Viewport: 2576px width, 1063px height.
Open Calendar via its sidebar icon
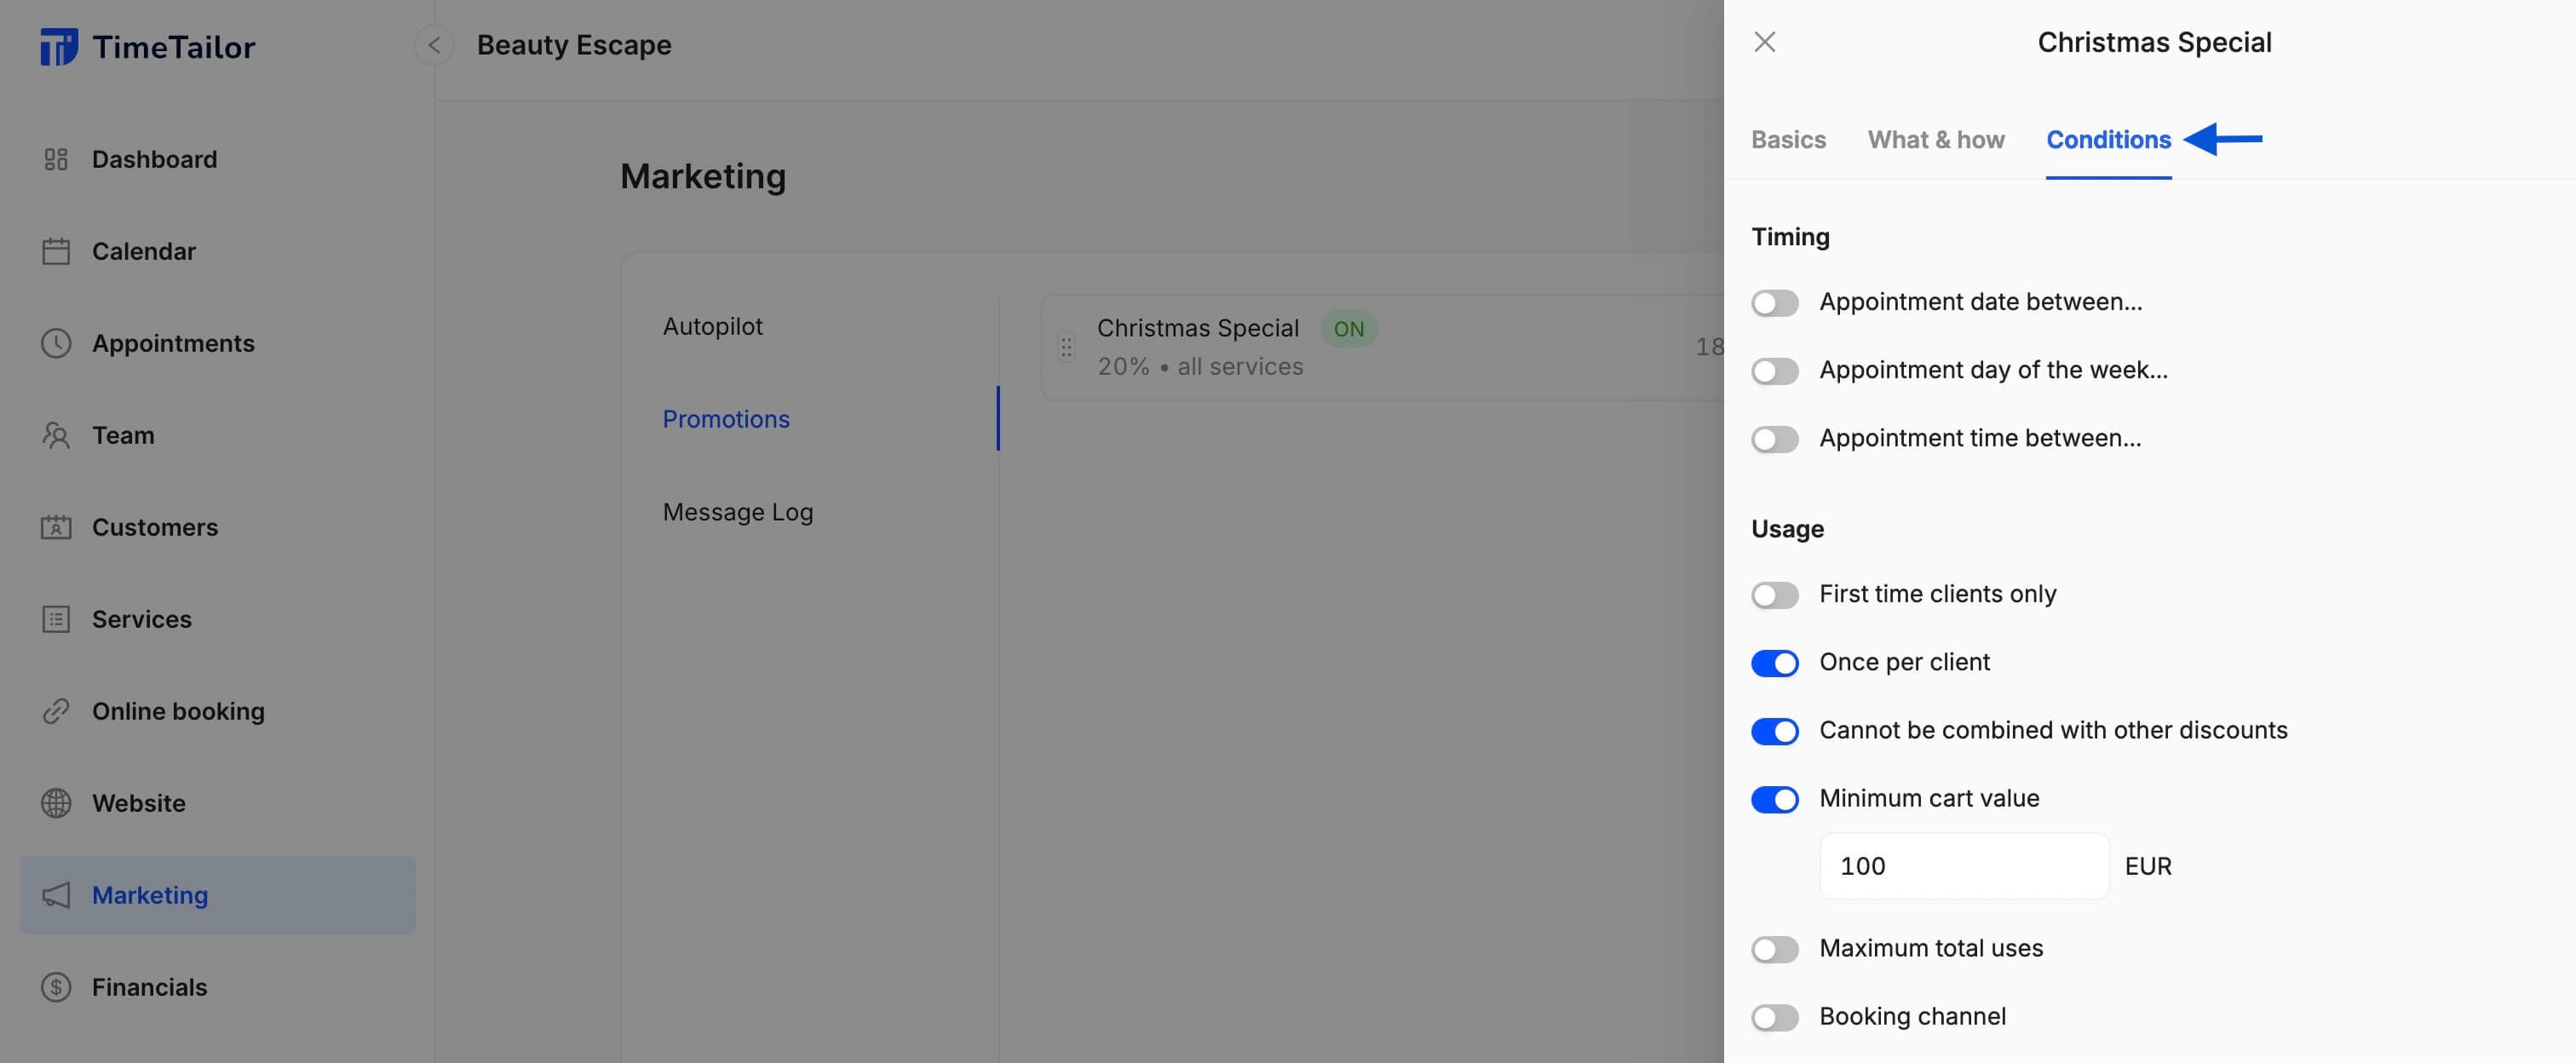click(56, 251)
